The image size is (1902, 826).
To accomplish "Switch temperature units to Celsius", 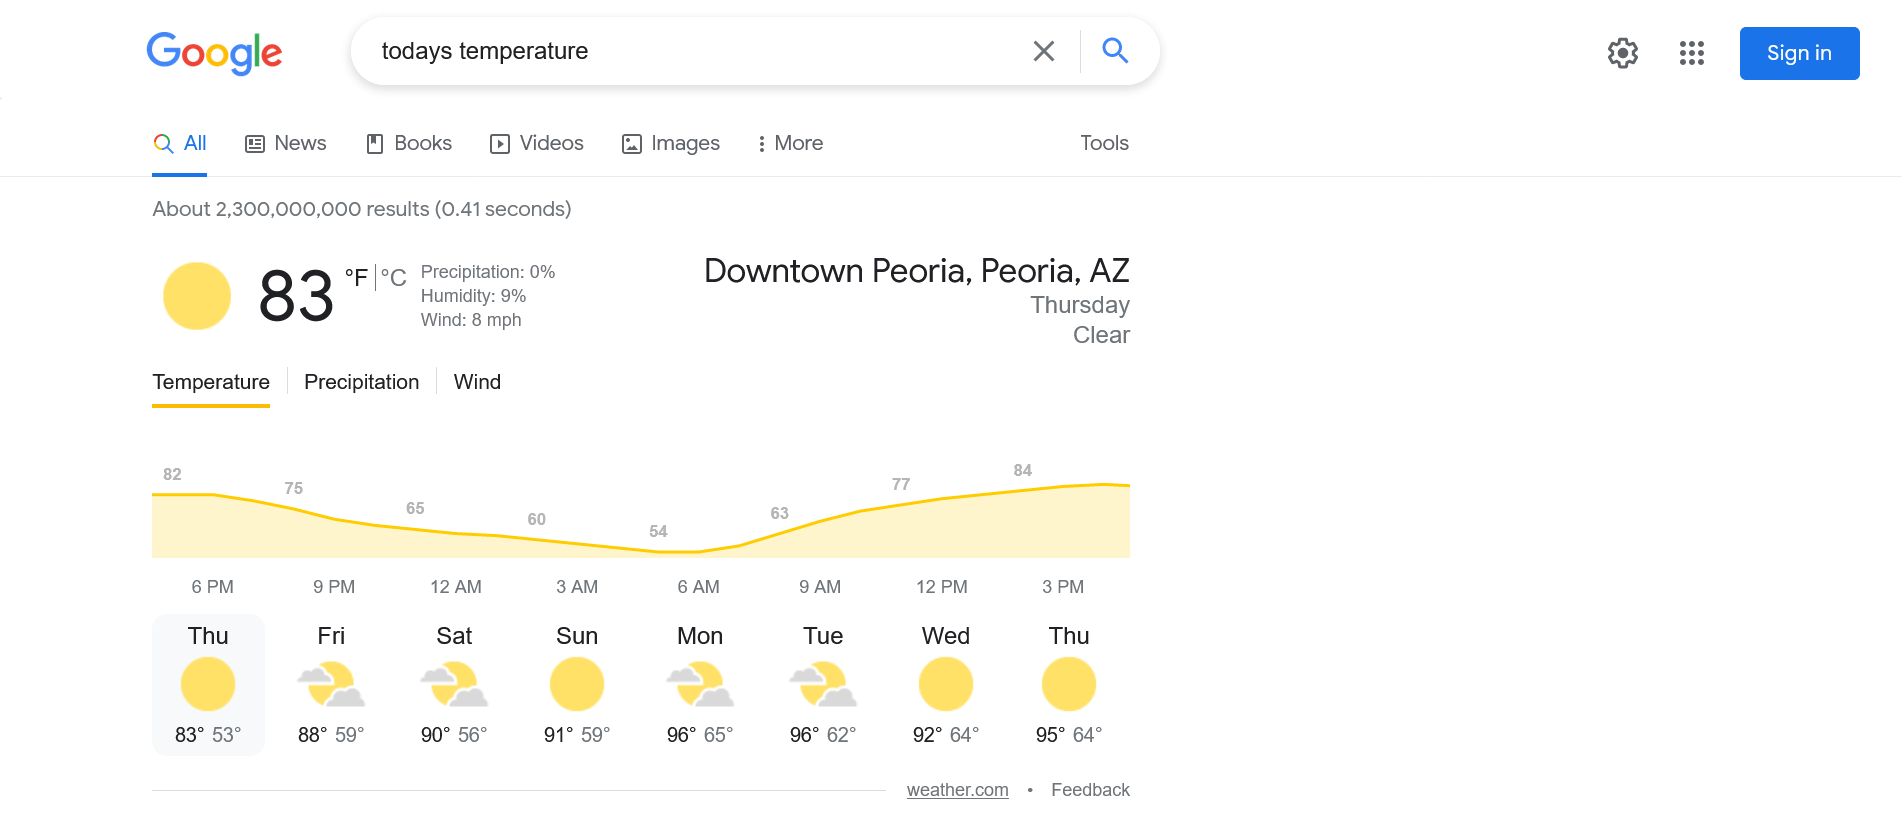I will (394, 278).
